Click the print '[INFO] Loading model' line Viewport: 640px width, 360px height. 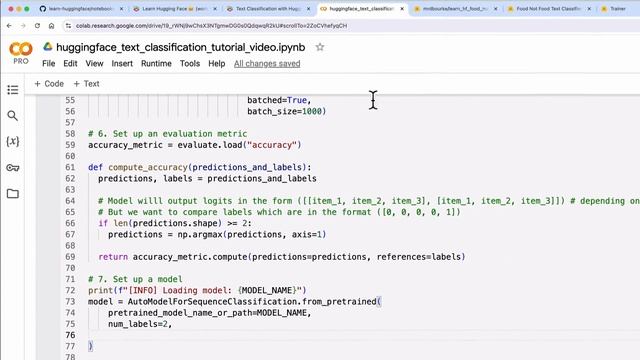coord(197,290)
